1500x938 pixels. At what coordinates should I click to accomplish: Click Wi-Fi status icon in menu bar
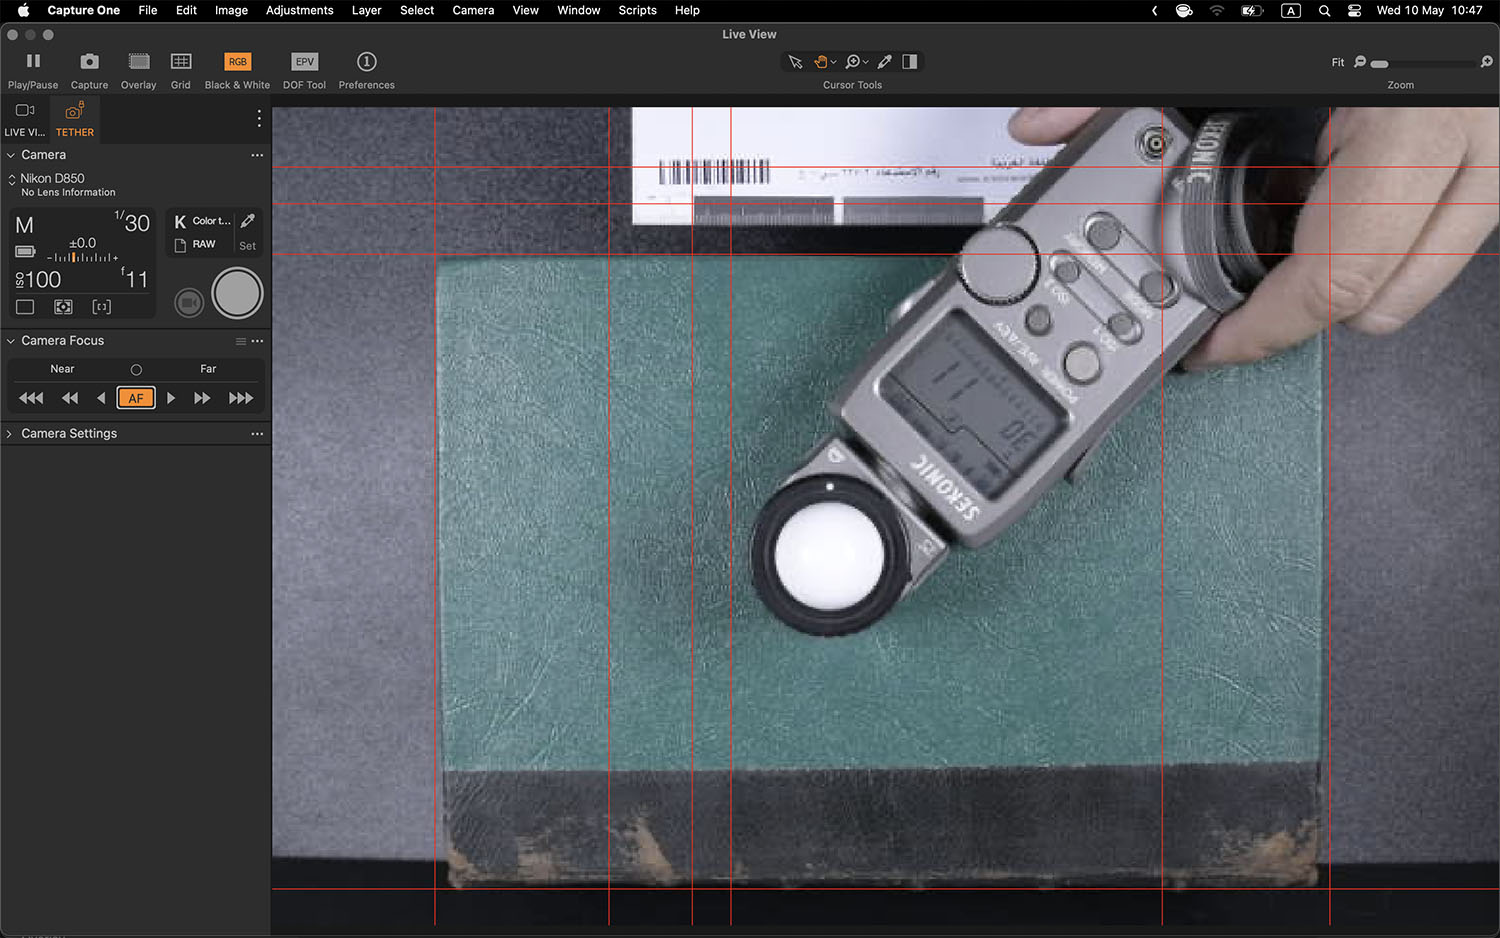coord(1217,10)
